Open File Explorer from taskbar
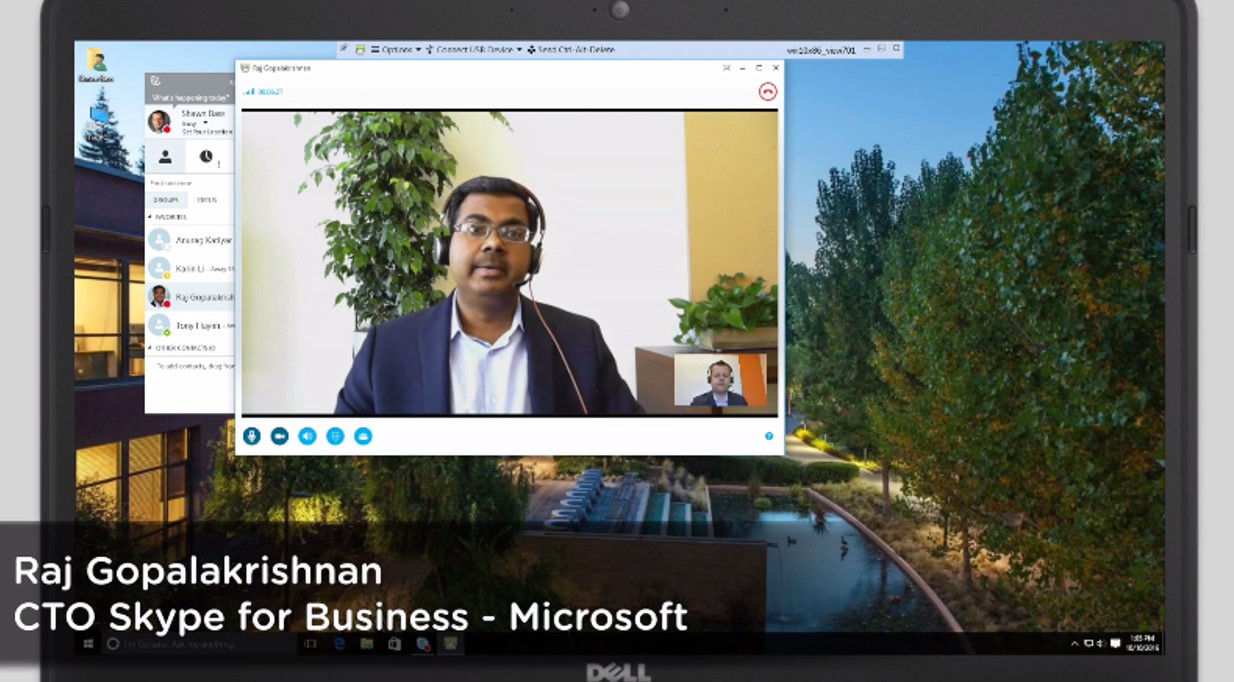1234x682 pixels. click(x=367, y=644)
